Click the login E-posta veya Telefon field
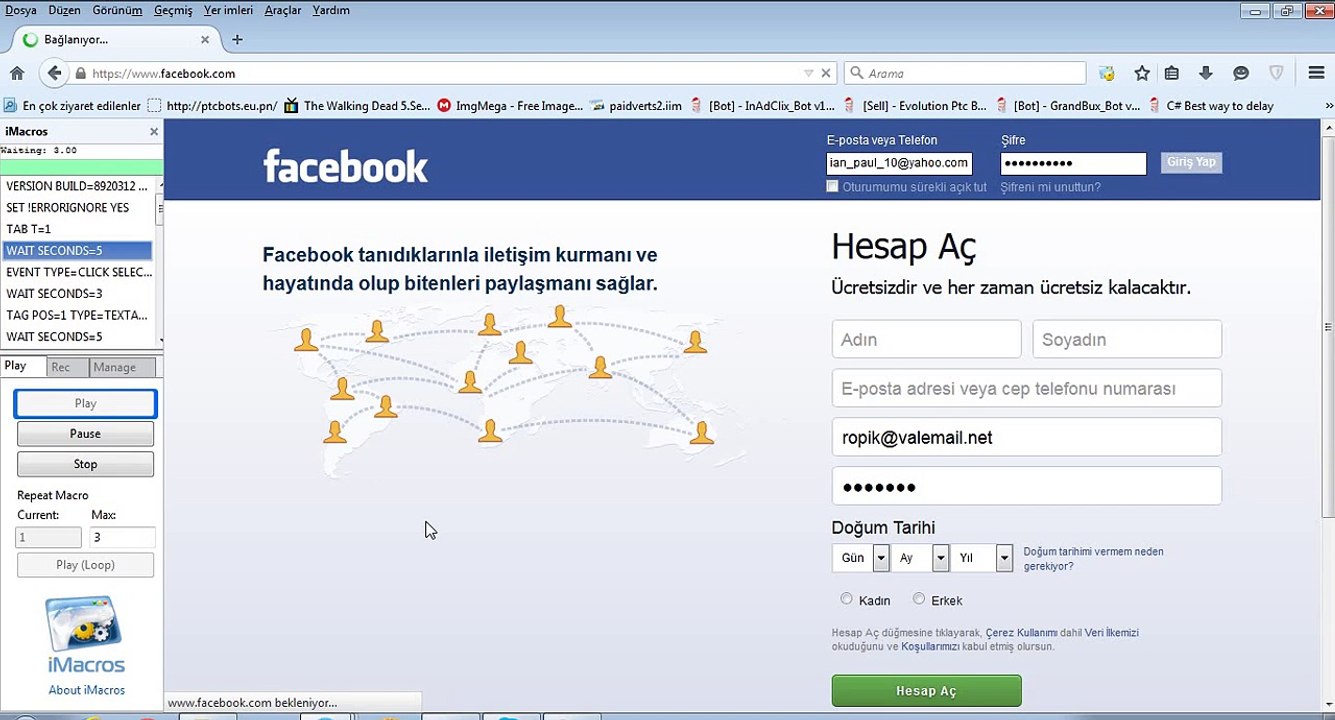 (x=899, y=163)
